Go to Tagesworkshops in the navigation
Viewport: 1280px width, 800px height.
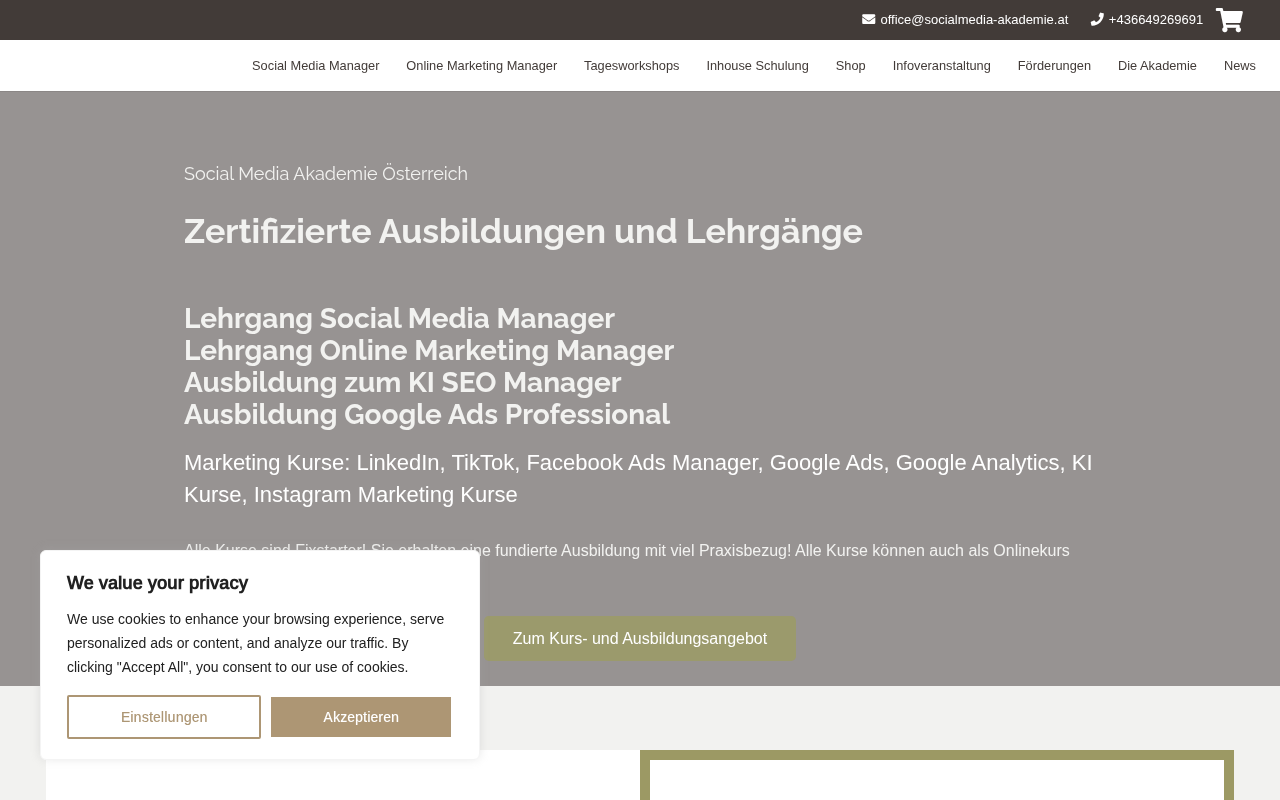[x=632, y=66]
